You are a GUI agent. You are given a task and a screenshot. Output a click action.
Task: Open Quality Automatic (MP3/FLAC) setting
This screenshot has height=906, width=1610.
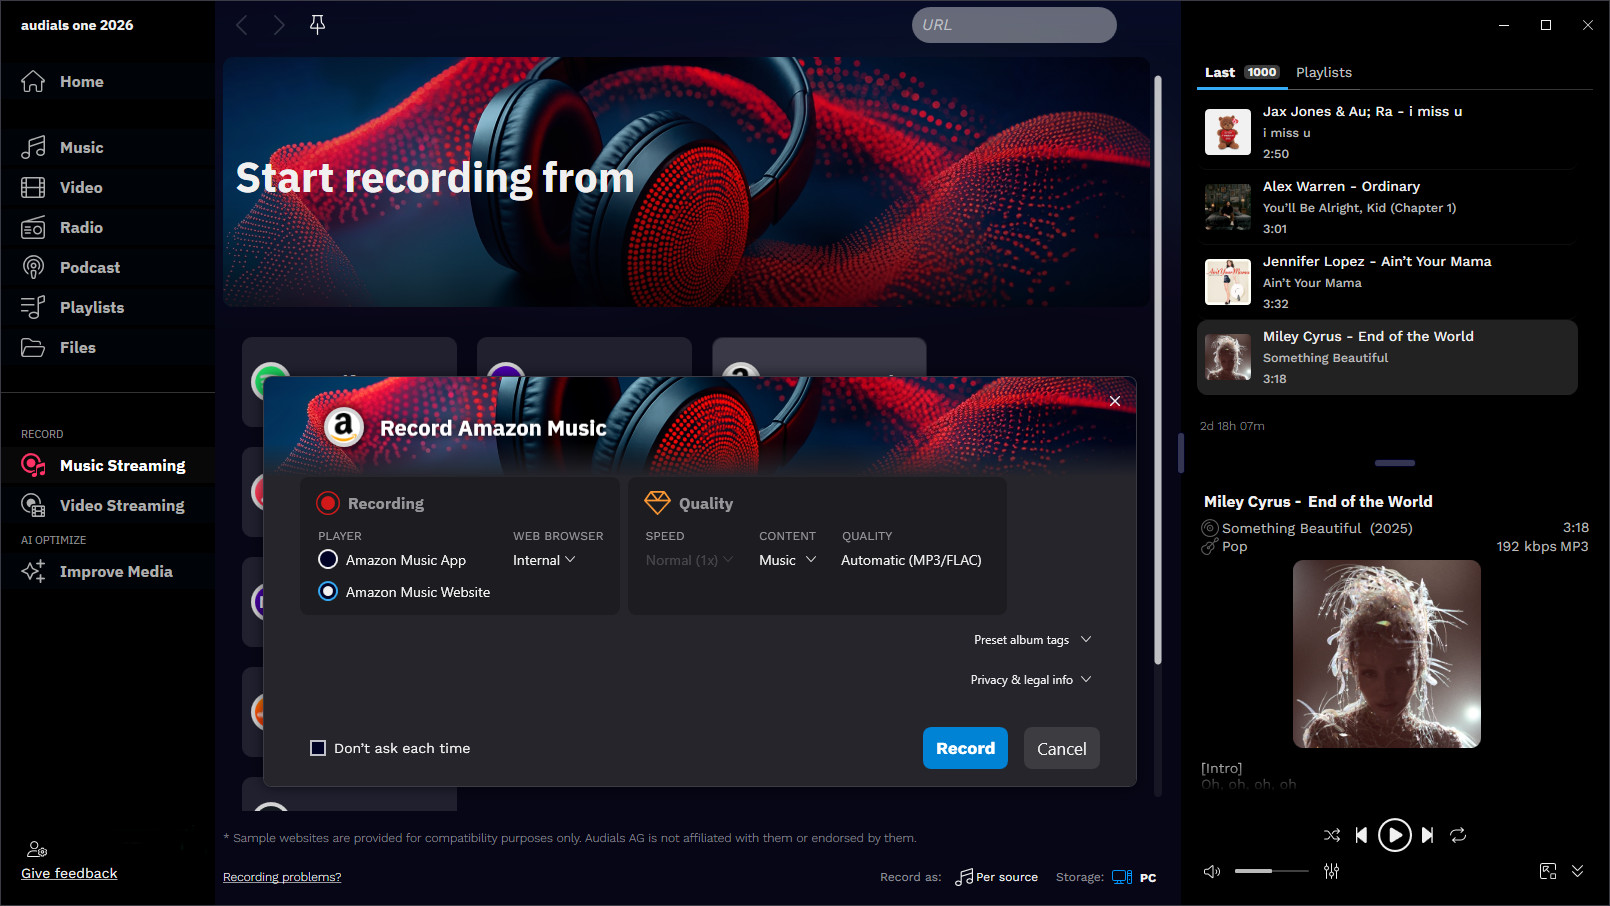click(911, 560)
